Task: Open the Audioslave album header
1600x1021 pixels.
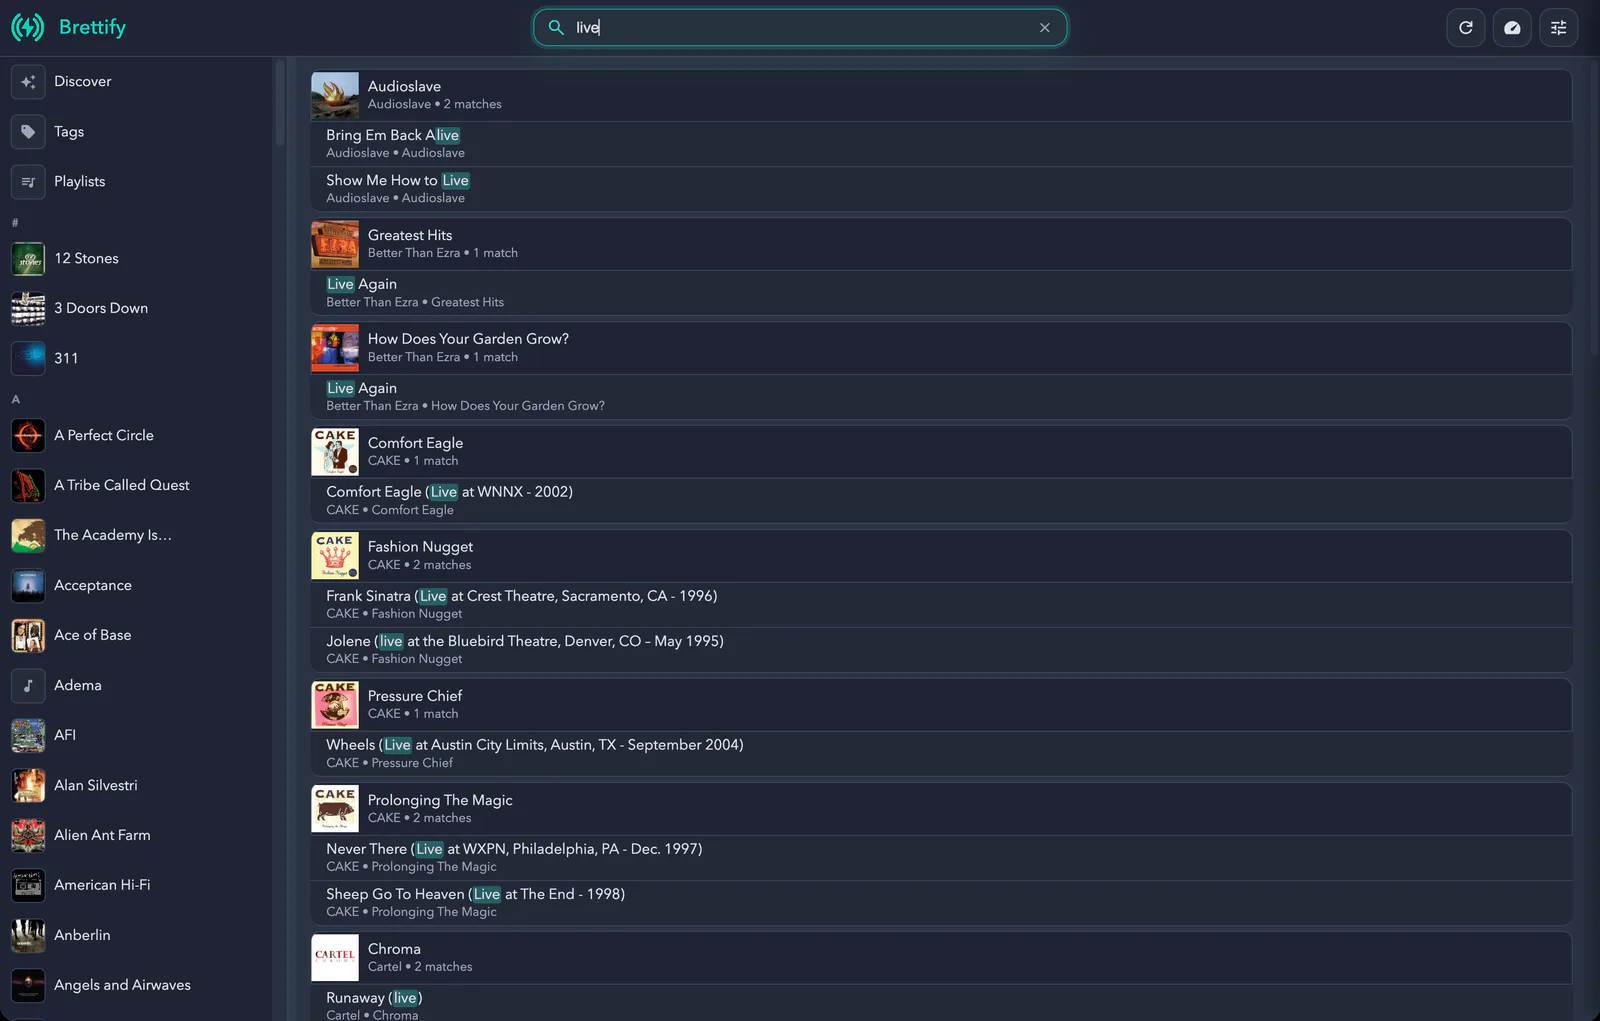Action: click(x=941, y=96)
